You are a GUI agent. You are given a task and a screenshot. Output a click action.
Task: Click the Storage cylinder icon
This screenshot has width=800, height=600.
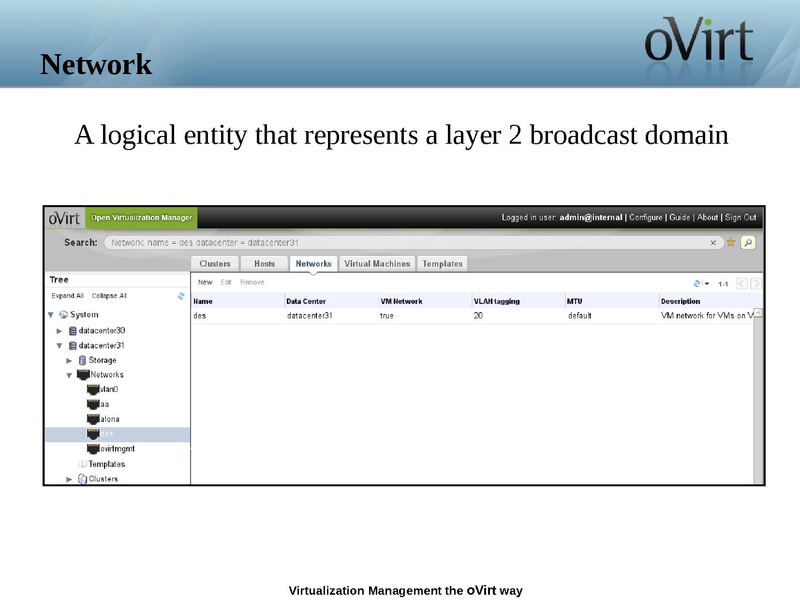82,360
